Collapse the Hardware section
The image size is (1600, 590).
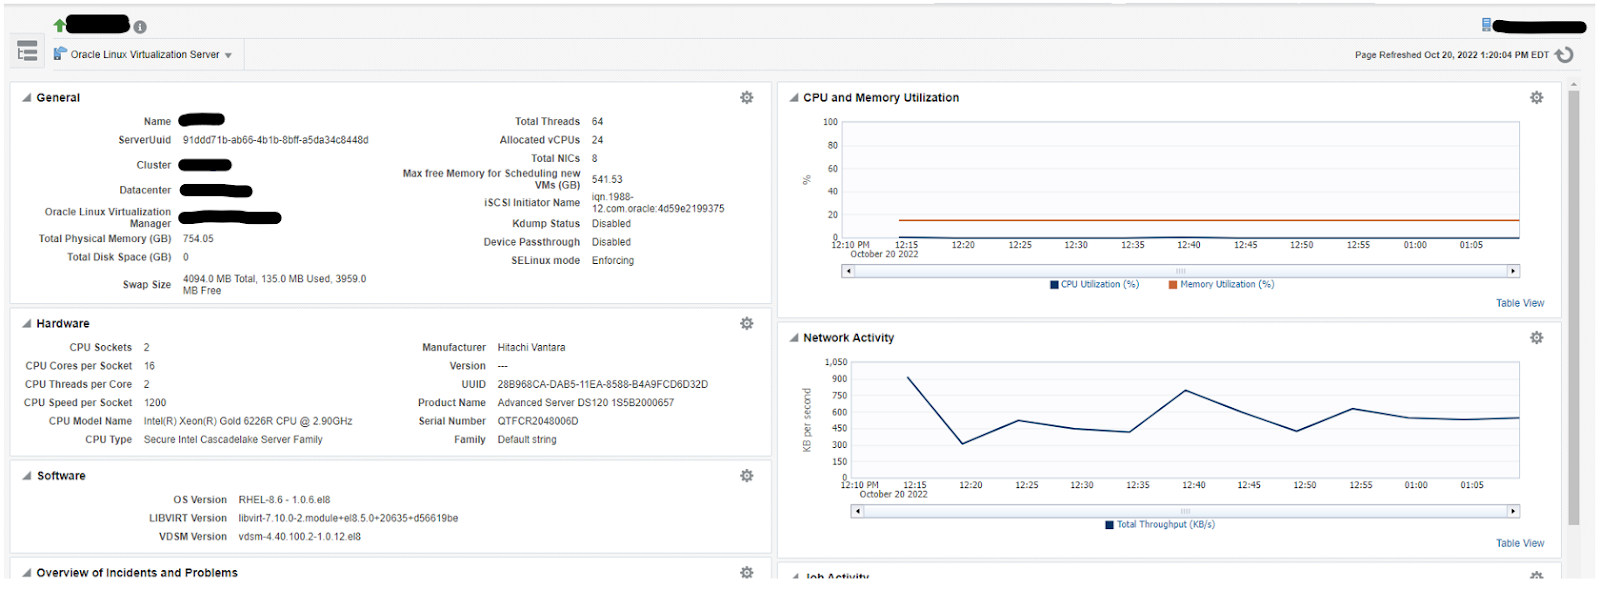[27, 324]
